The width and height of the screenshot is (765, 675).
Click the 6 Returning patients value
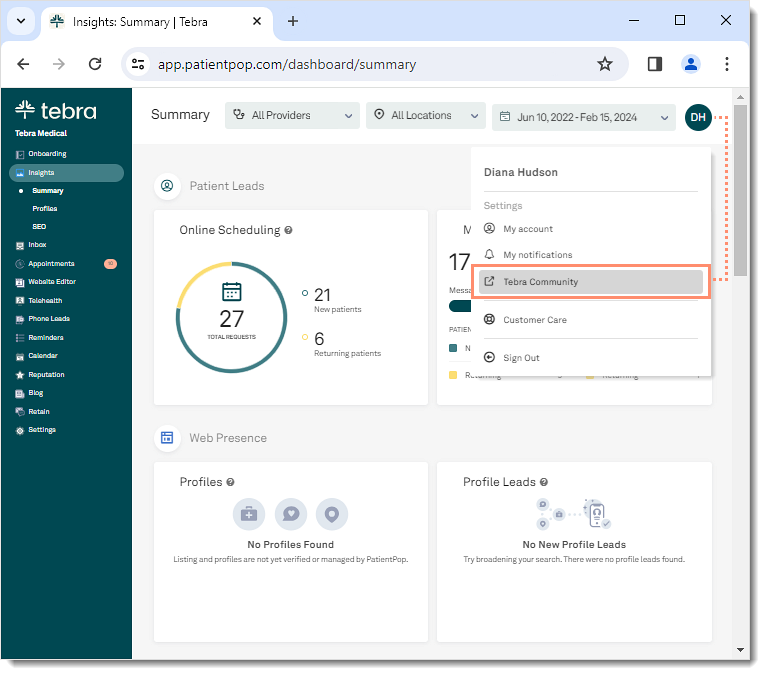click(319, 339)
